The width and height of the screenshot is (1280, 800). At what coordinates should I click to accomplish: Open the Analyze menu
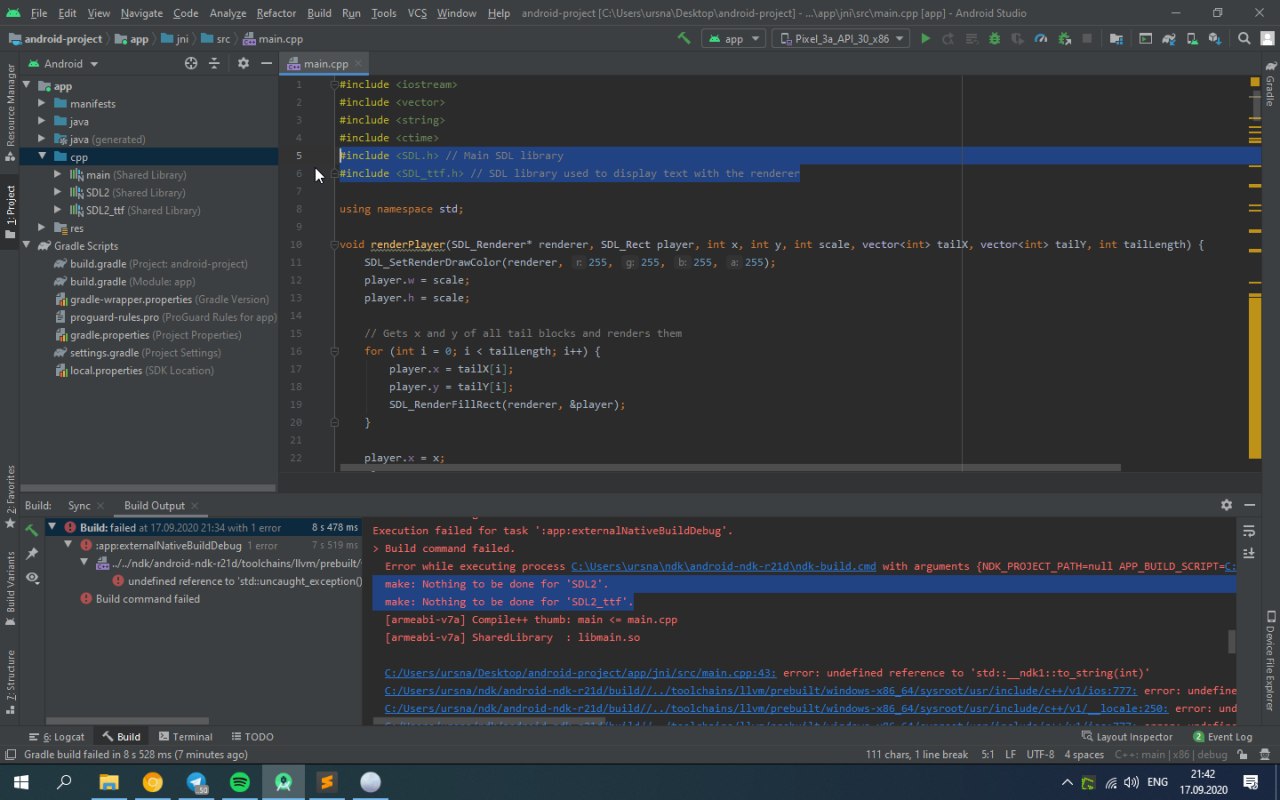click(x=228, y=13)
